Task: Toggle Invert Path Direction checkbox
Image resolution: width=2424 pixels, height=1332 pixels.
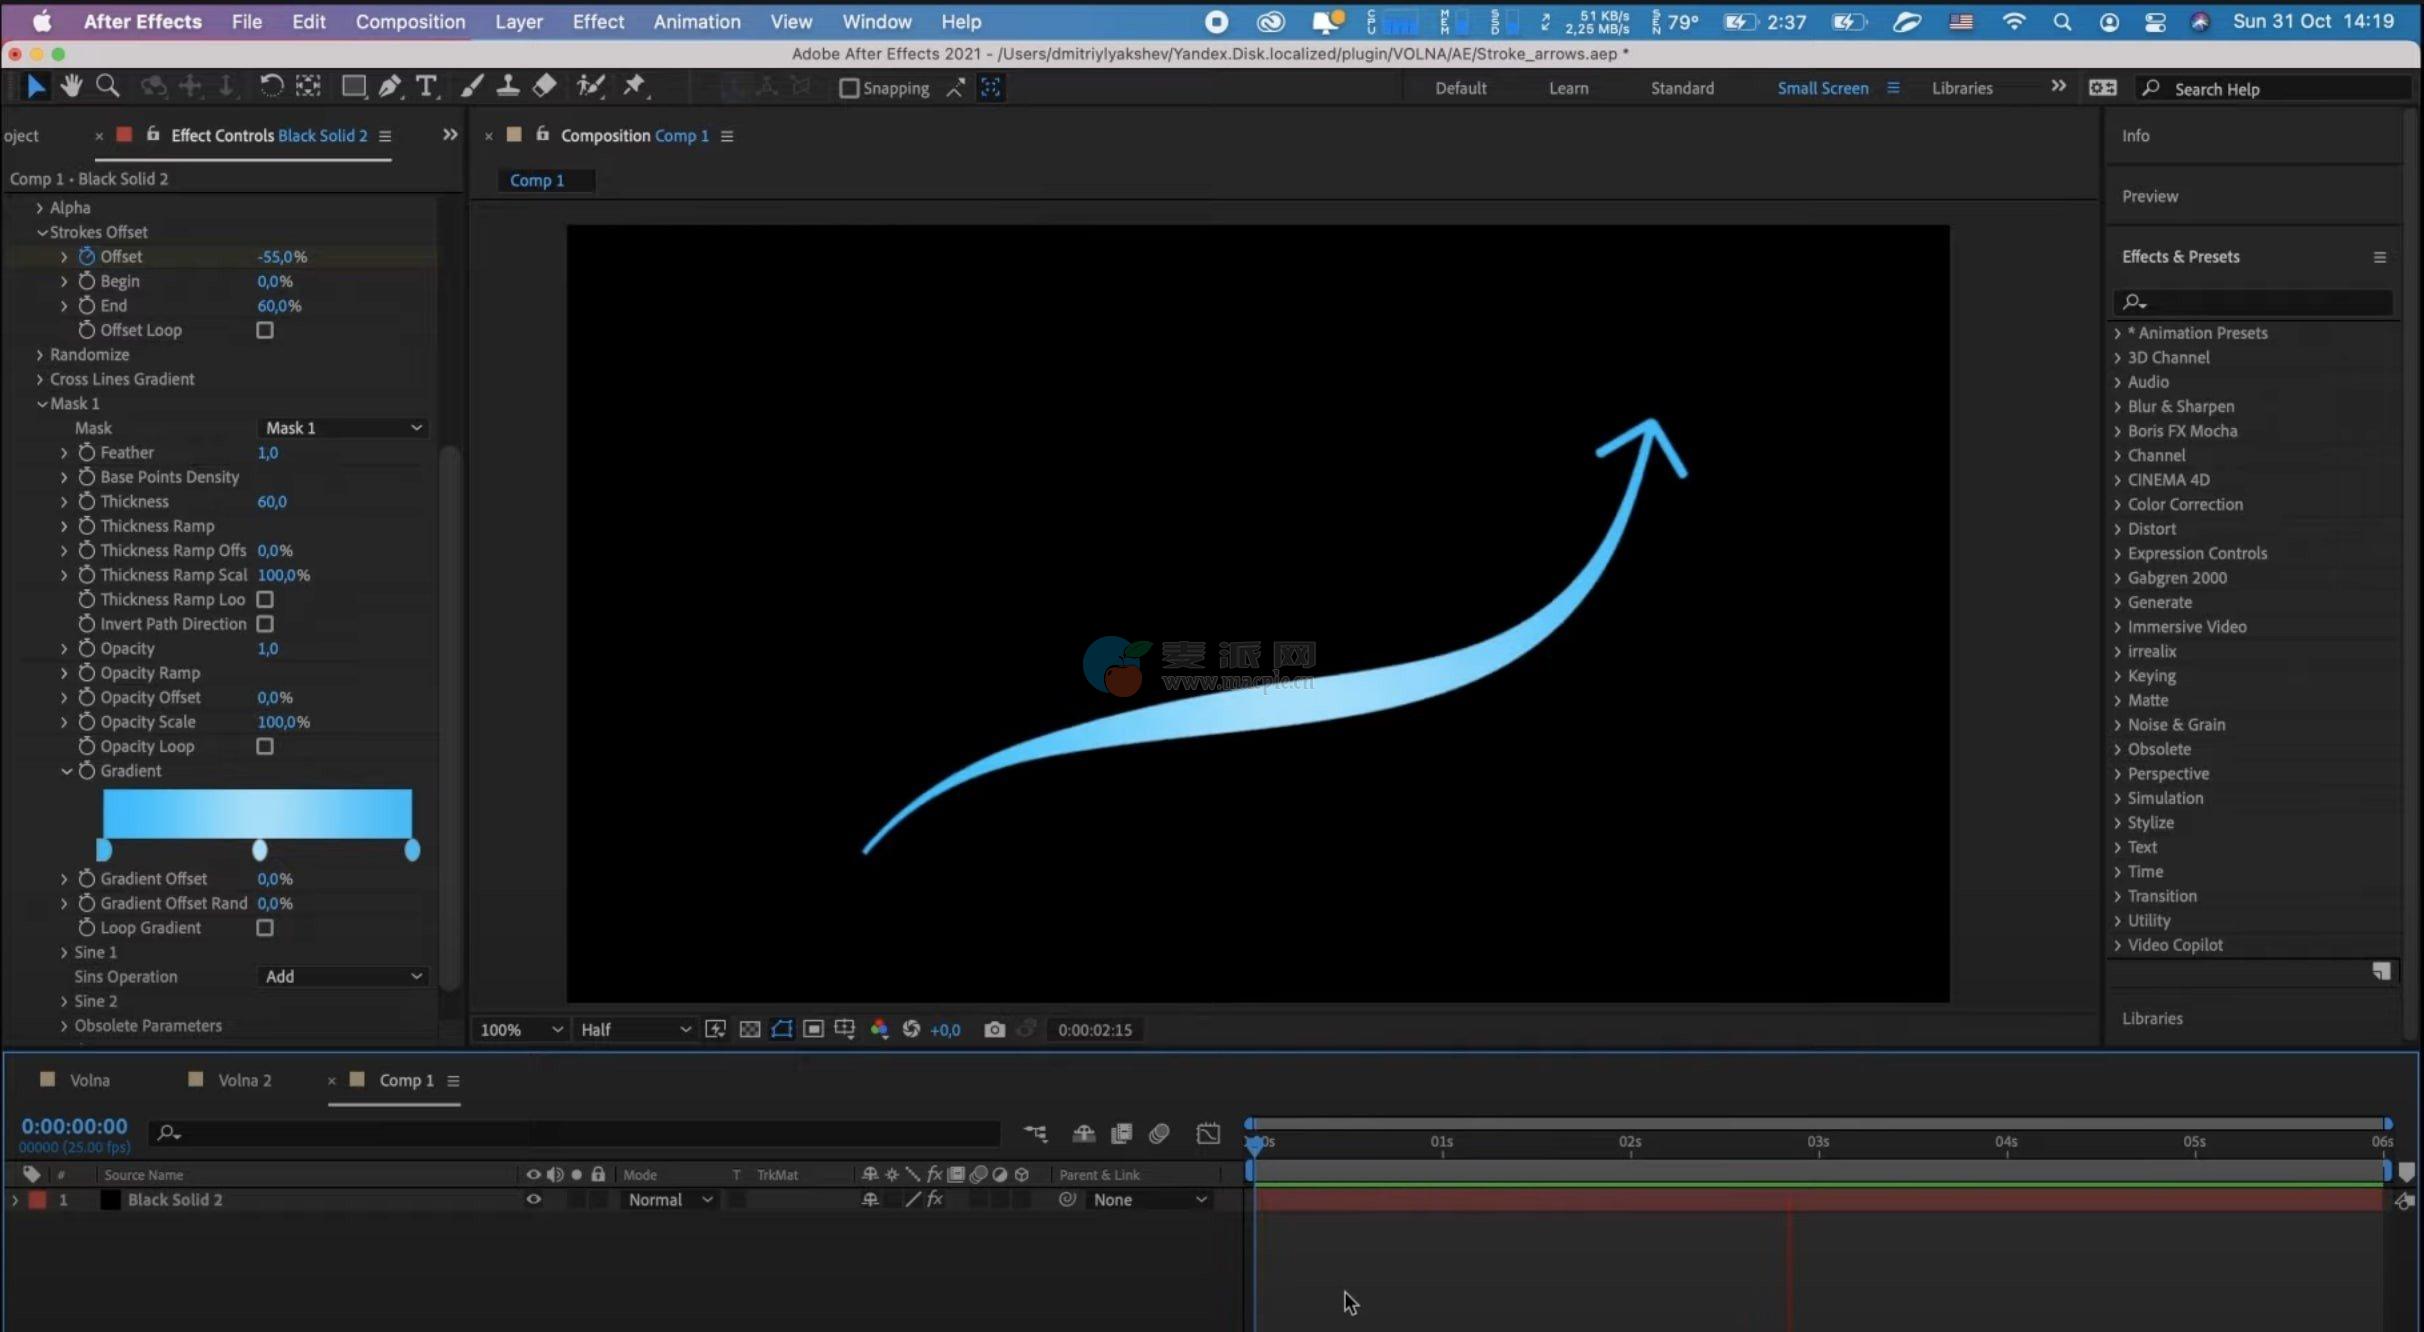Action: pyautogui.click(x=265, y=624)
